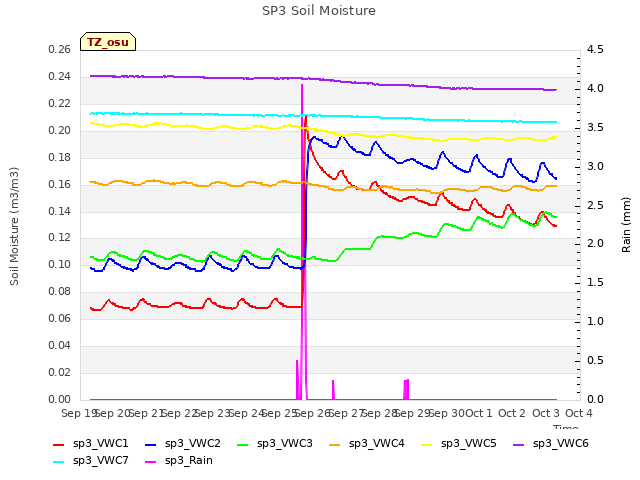Click the small rain bar near Sep 27
Viewport: 640px width, 480px height.
[333, 390]
